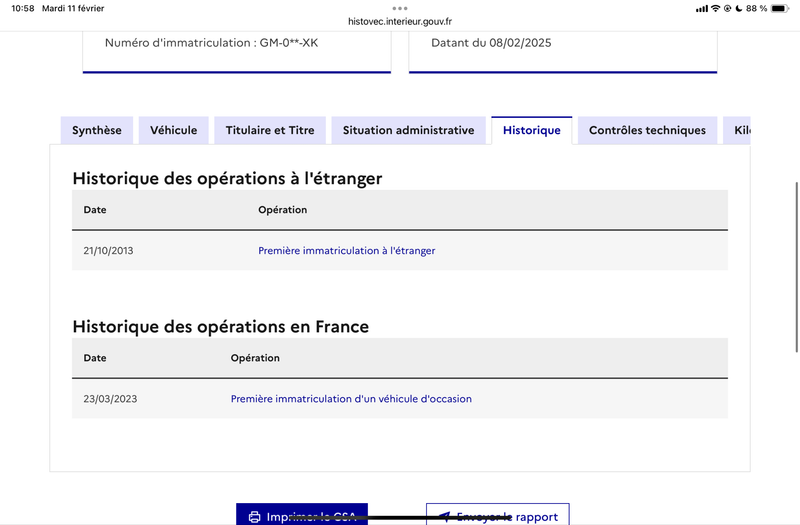
Task: Tap the Do Not Disturb moon icon
Action: (x=739, y=8)
